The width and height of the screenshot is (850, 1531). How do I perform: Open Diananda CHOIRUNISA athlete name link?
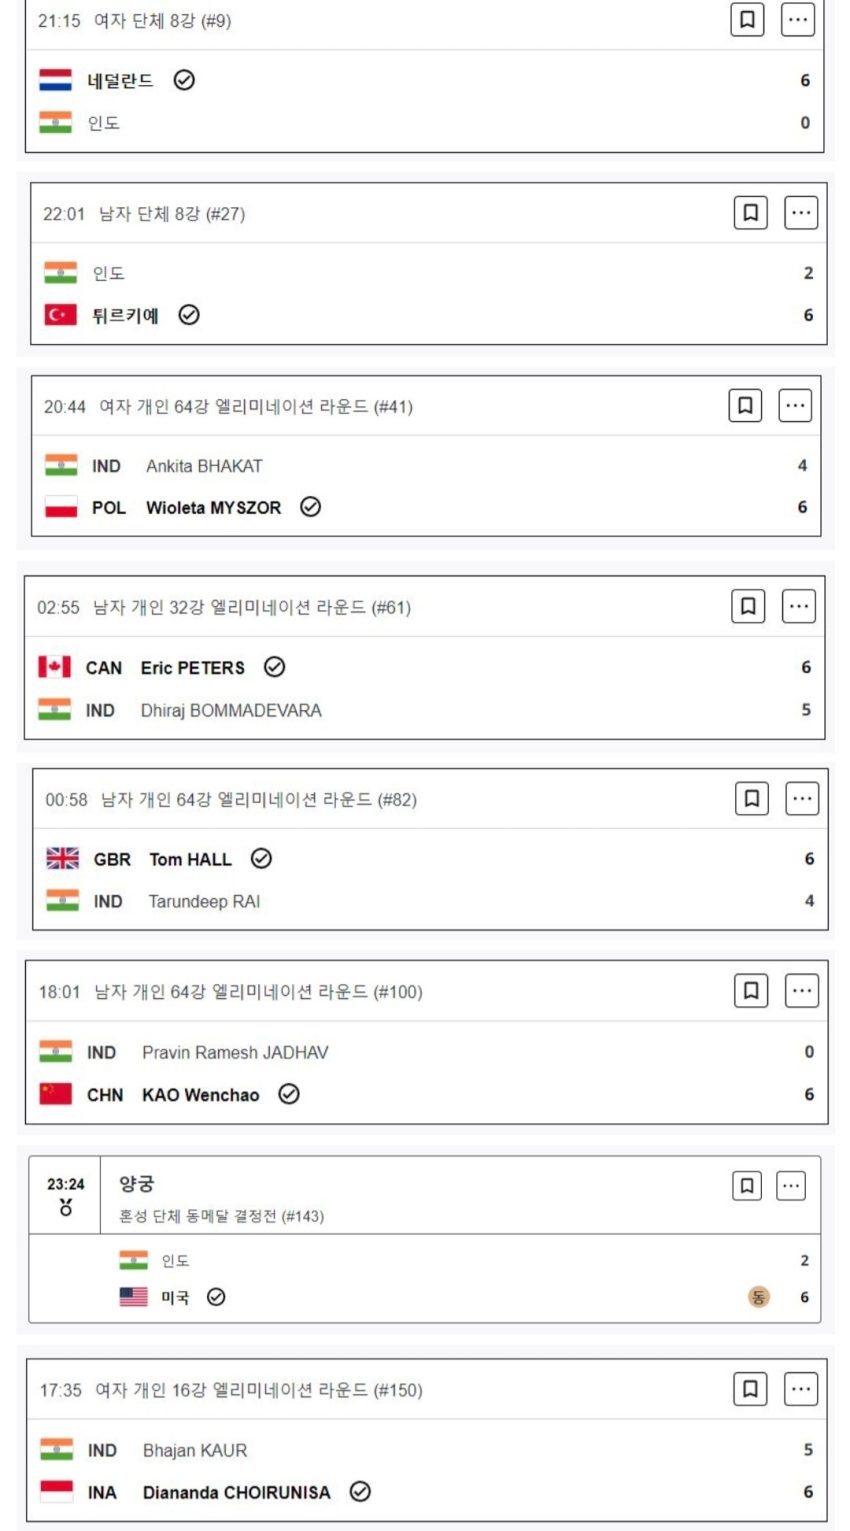coord(236,1492)
